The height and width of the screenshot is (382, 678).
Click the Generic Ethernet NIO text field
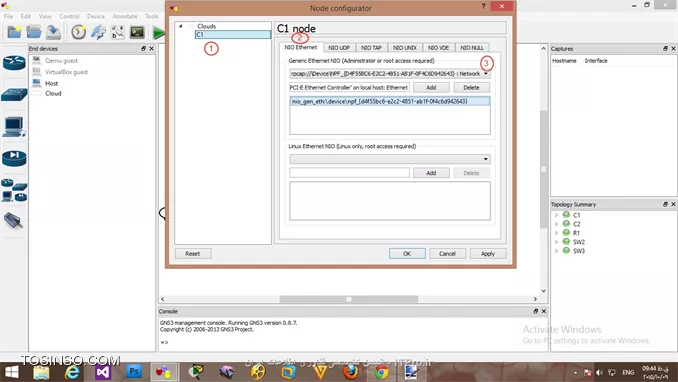click(x=349, y=87)
